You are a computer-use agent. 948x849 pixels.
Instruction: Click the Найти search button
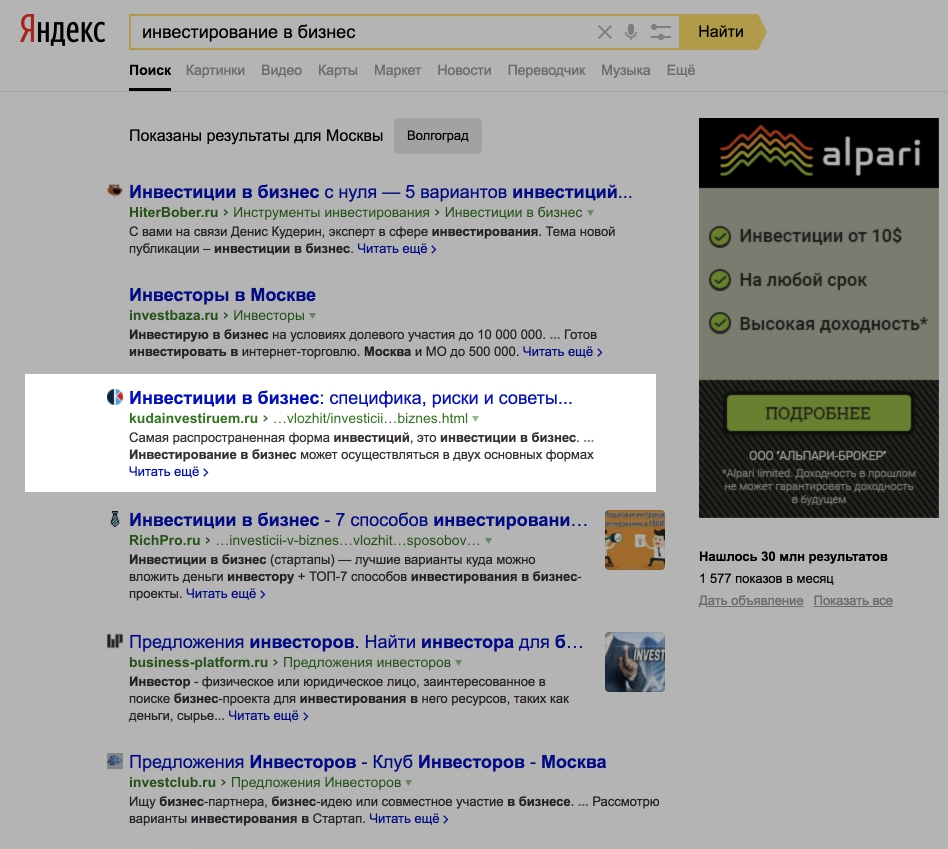pos(721,32)
